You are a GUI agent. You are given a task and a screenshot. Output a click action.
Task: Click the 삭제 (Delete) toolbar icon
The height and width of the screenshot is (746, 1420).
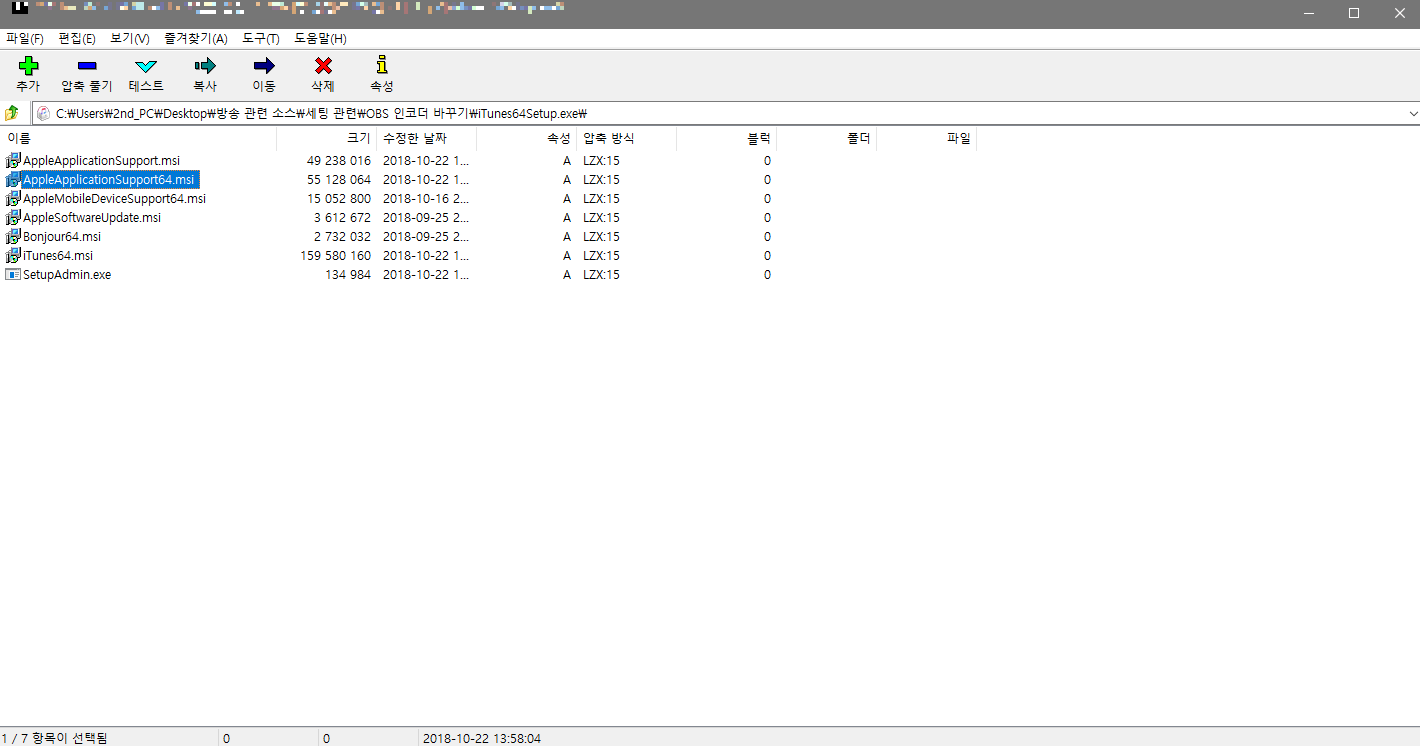pyautogui.click(x=322, y=72)
